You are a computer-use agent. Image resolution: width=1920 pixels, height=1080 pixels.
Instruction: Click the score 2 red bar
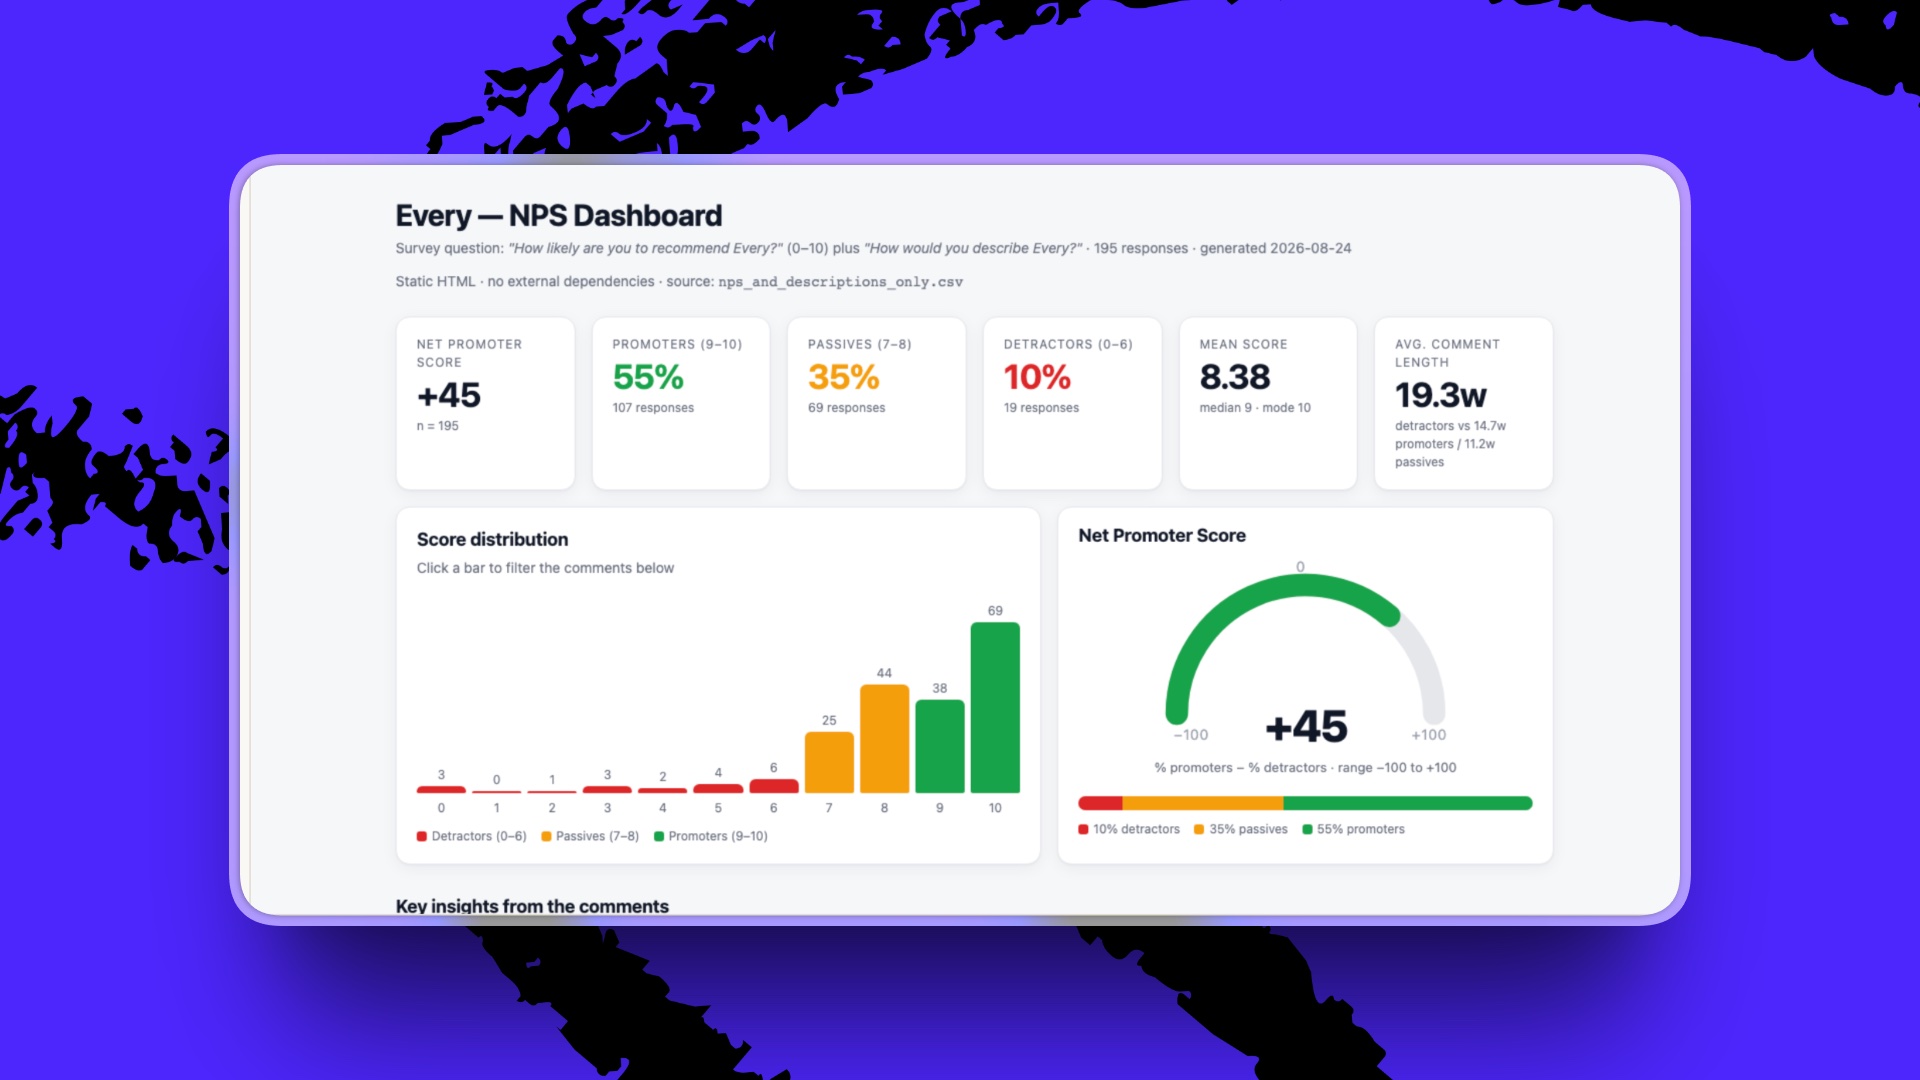552,791
